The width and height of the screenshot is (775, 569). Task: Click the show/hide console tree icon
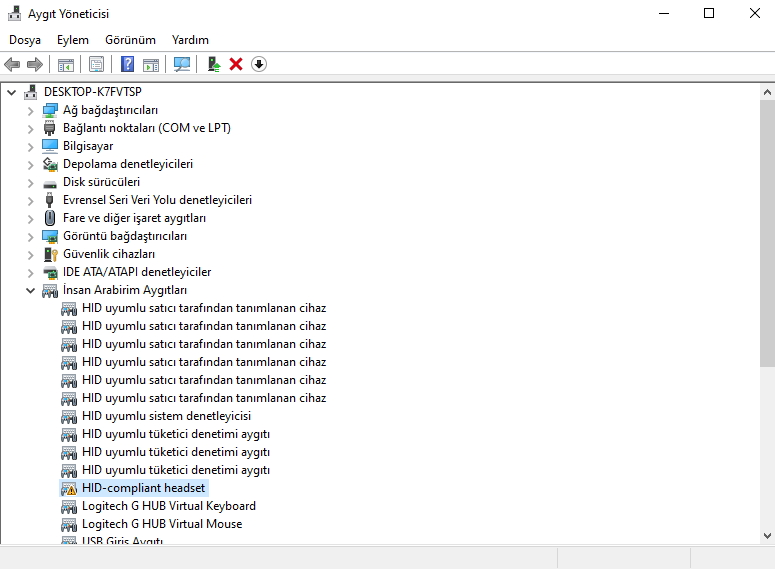coord(66,64)
